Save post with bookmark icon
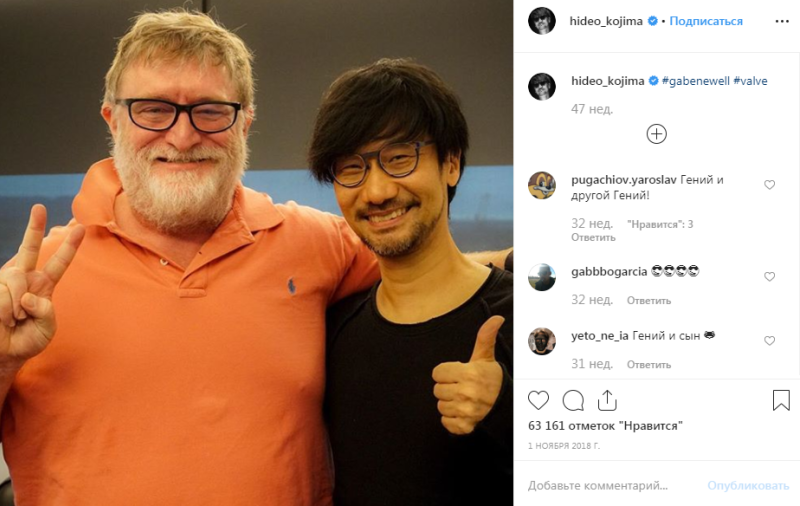The image size is (800, 506). [781, 400]
